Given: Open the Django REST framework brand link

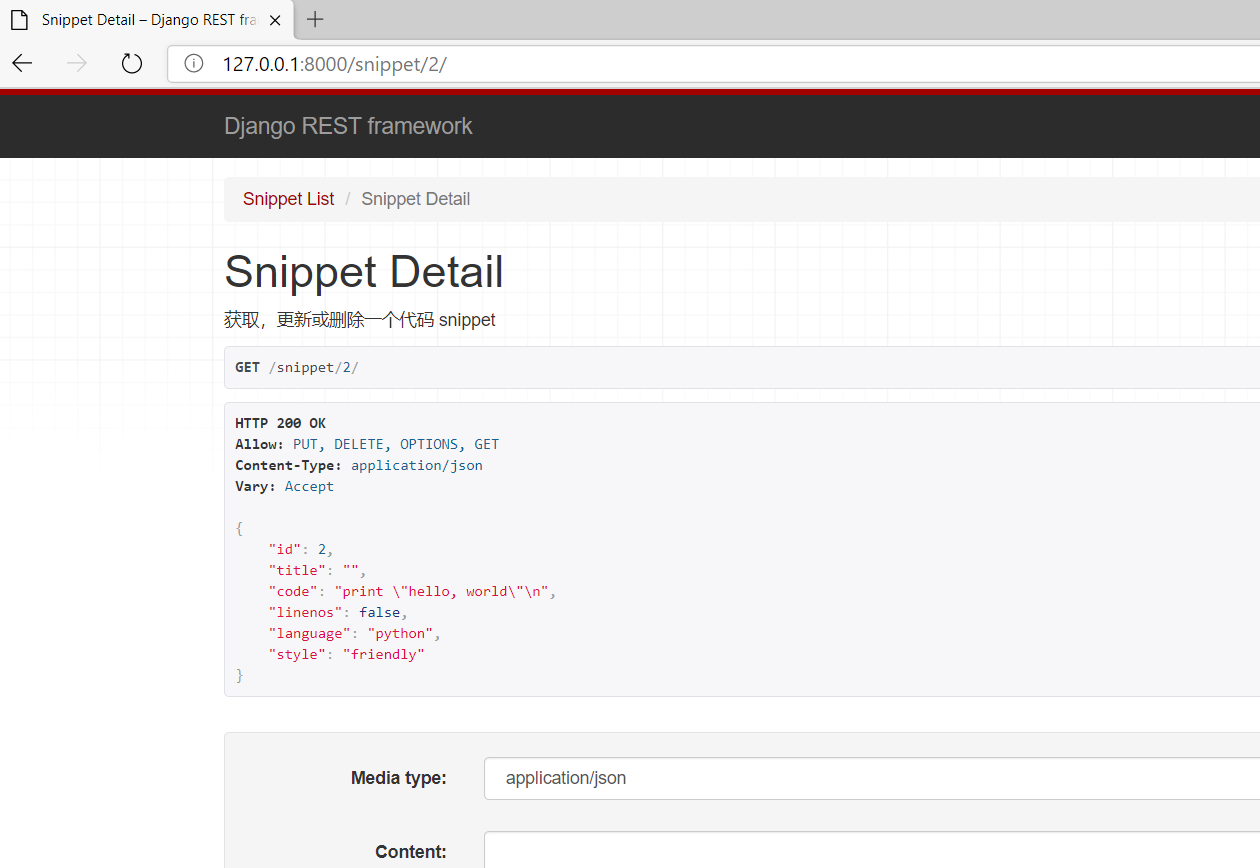Looking at the screenshot, I should pyautogui.click(x=348, y=126).
